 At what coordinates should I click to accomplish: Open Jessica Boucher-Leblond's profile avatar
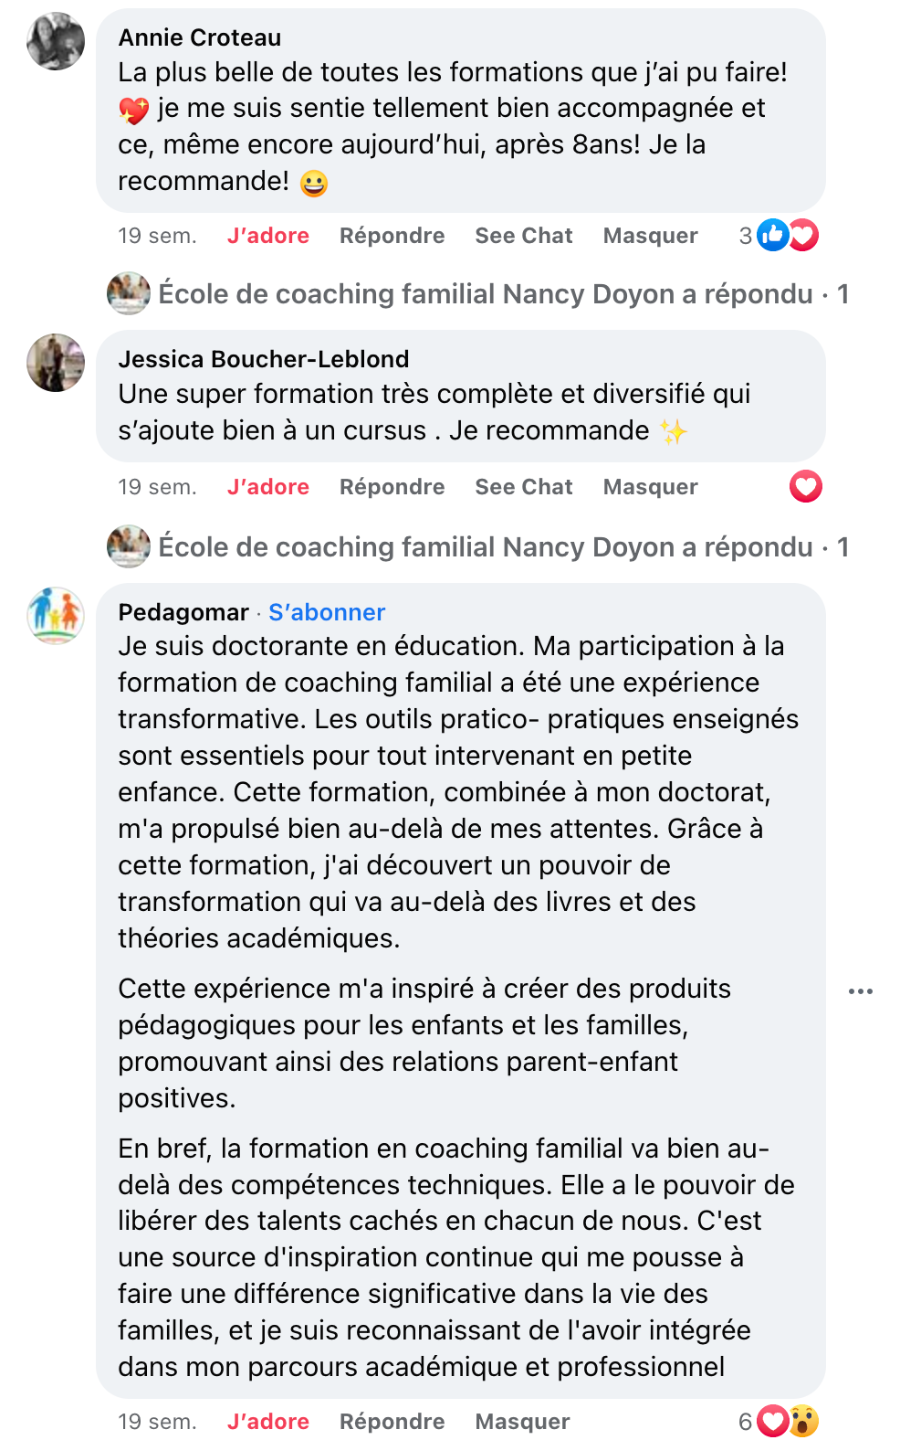pyautogui.click(x=55, y=362)
